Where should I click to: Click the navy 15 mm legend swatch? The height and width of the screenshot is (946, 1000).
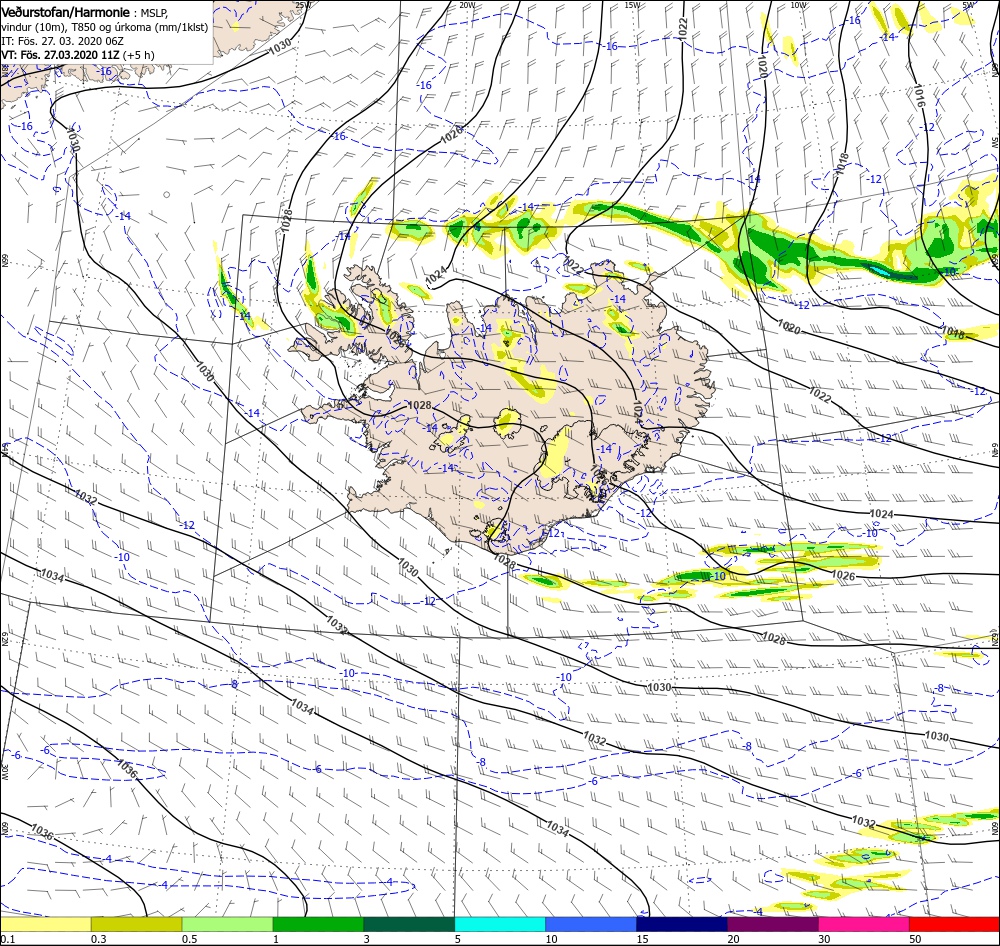(x=682, y=924)
